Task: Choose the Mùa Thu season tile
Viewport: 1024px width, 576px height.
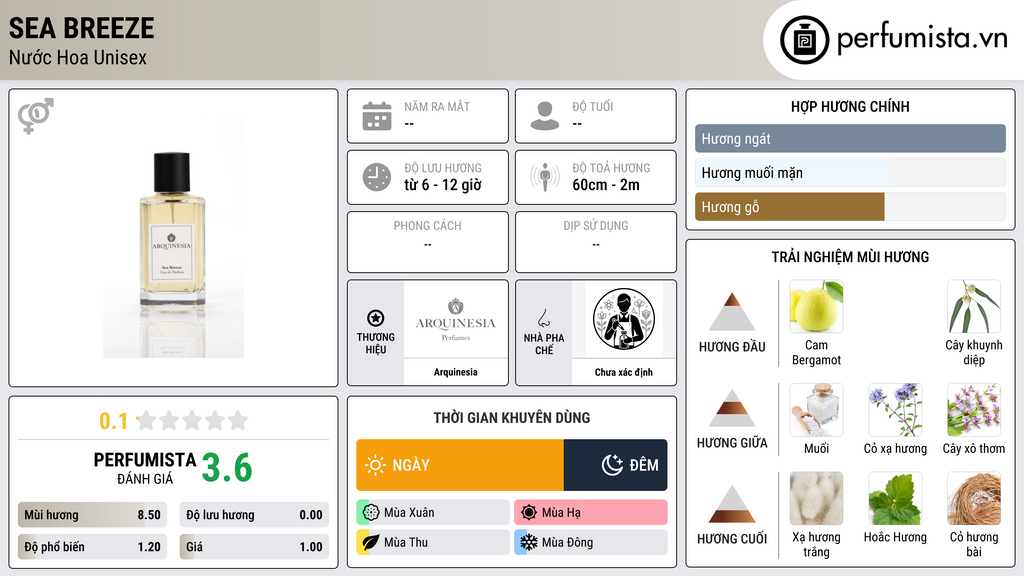Action: point(433,542)
